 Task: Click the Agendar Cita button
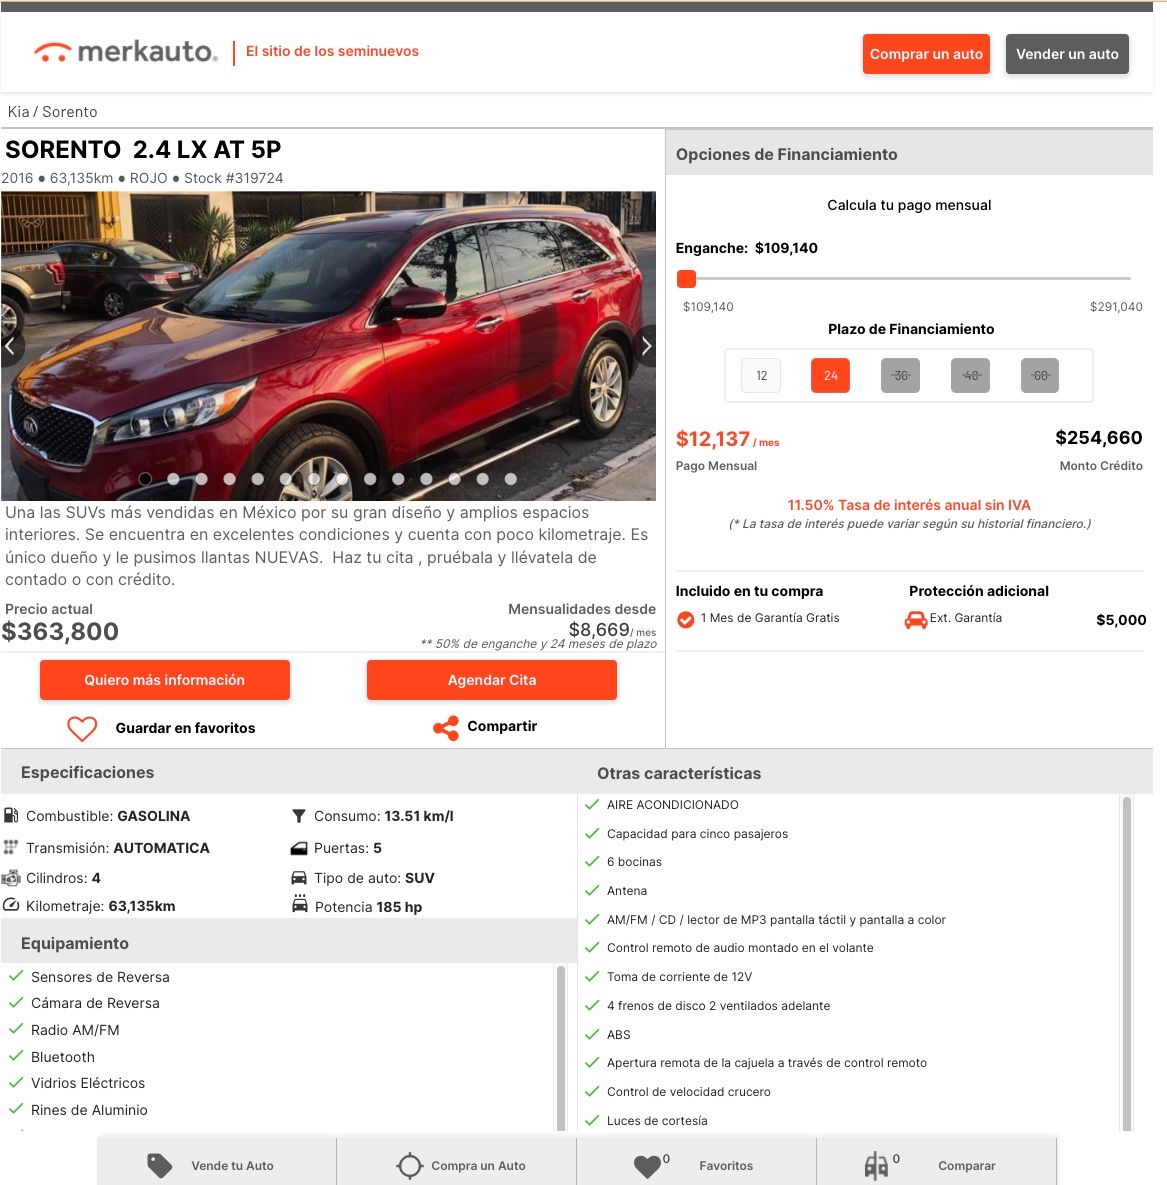point(491,680)
